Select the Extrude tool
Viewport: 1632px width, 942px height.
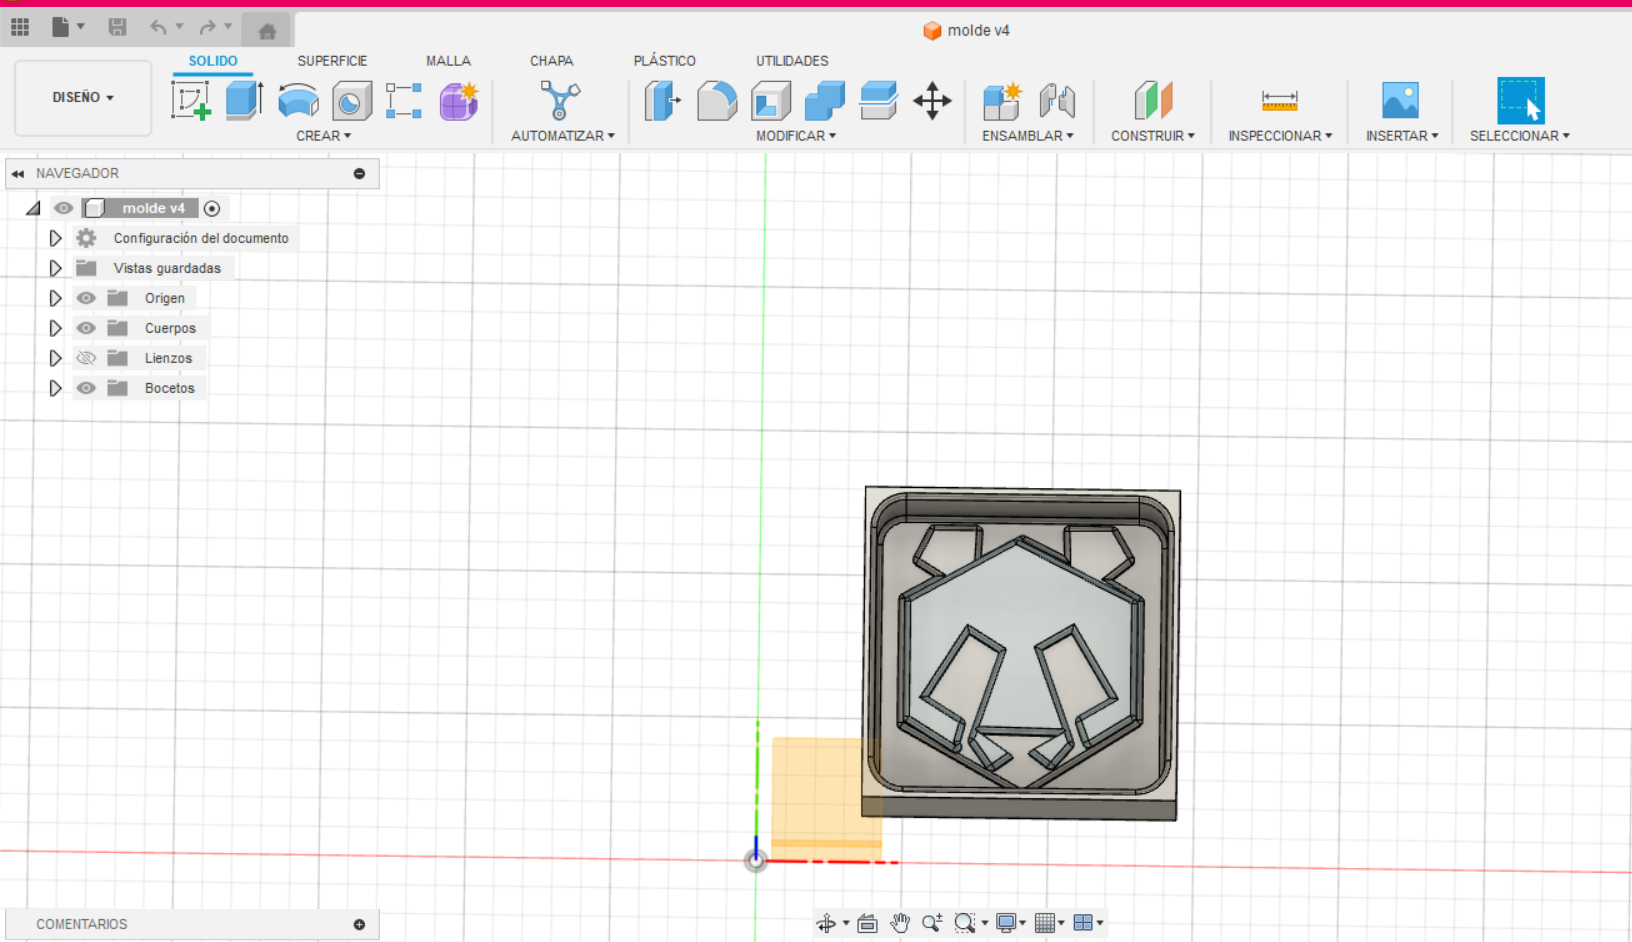coord(243,101)
